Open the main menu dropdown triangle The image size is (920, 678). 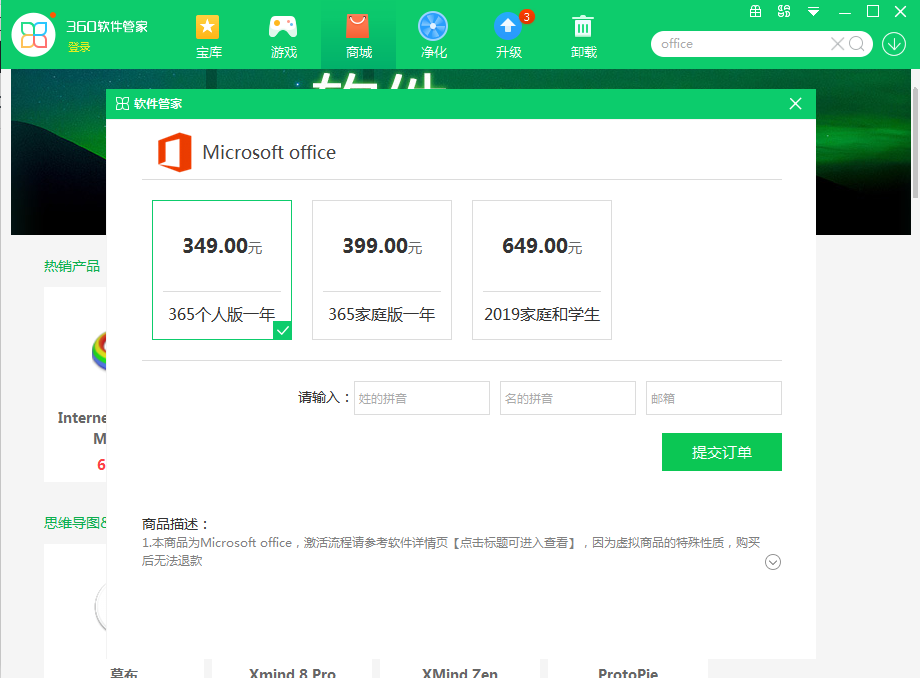click(x=813, y=12)
